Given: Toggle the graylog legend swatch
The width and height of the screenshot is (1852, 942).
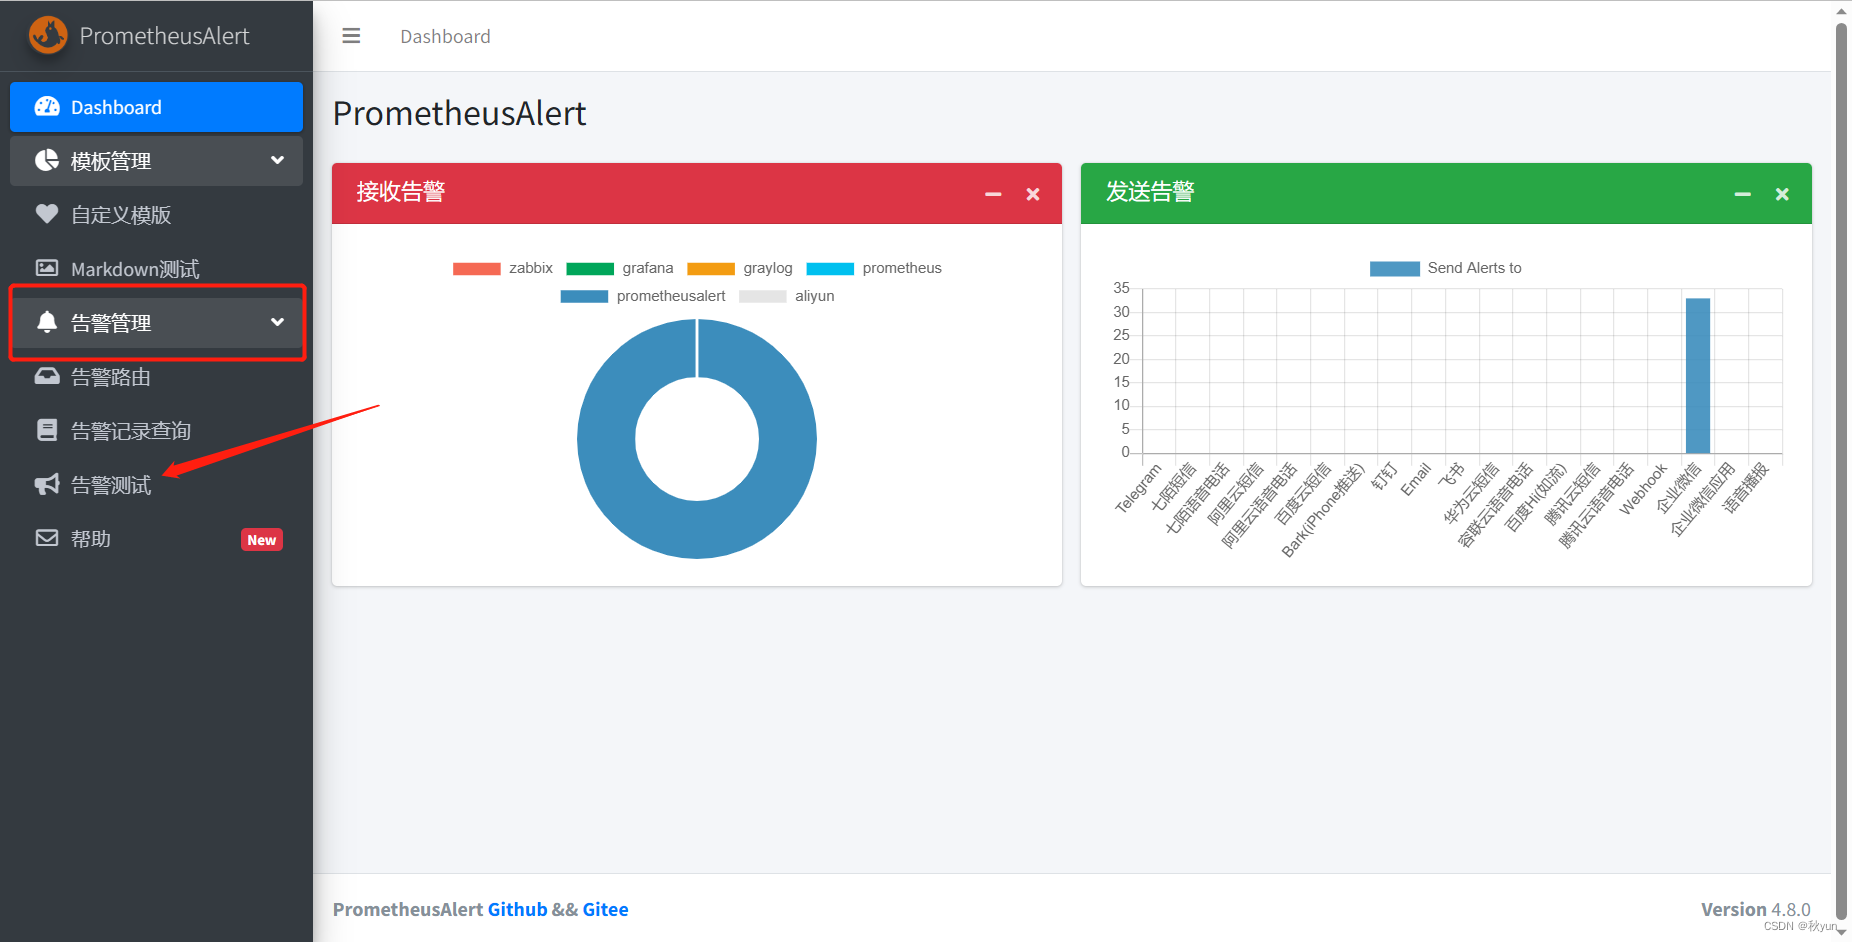Looking at the screenshot, I should (x=711, y=268).
